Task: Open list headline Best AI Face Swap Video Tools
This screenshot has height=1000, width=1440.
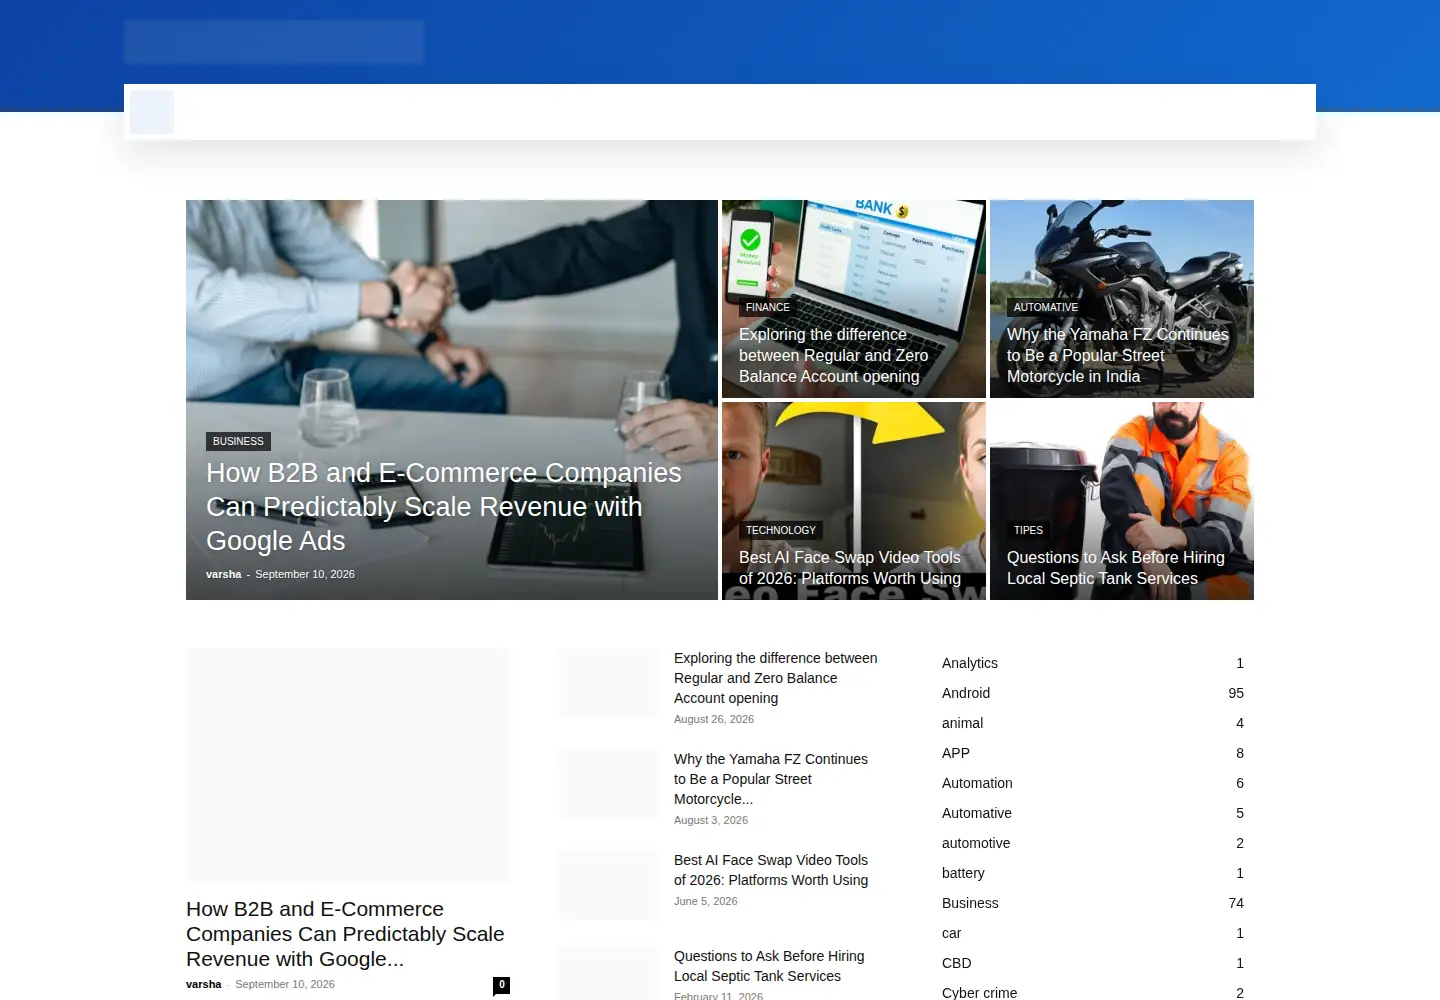Action: (770, 870)
